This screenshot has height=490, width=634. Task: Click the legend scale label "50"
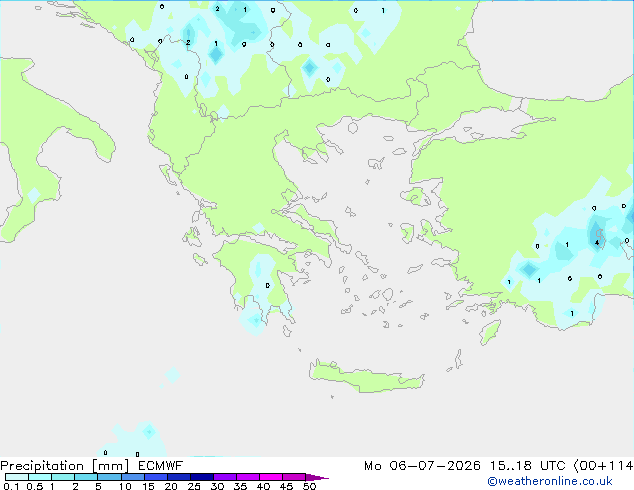pos(310,486)
